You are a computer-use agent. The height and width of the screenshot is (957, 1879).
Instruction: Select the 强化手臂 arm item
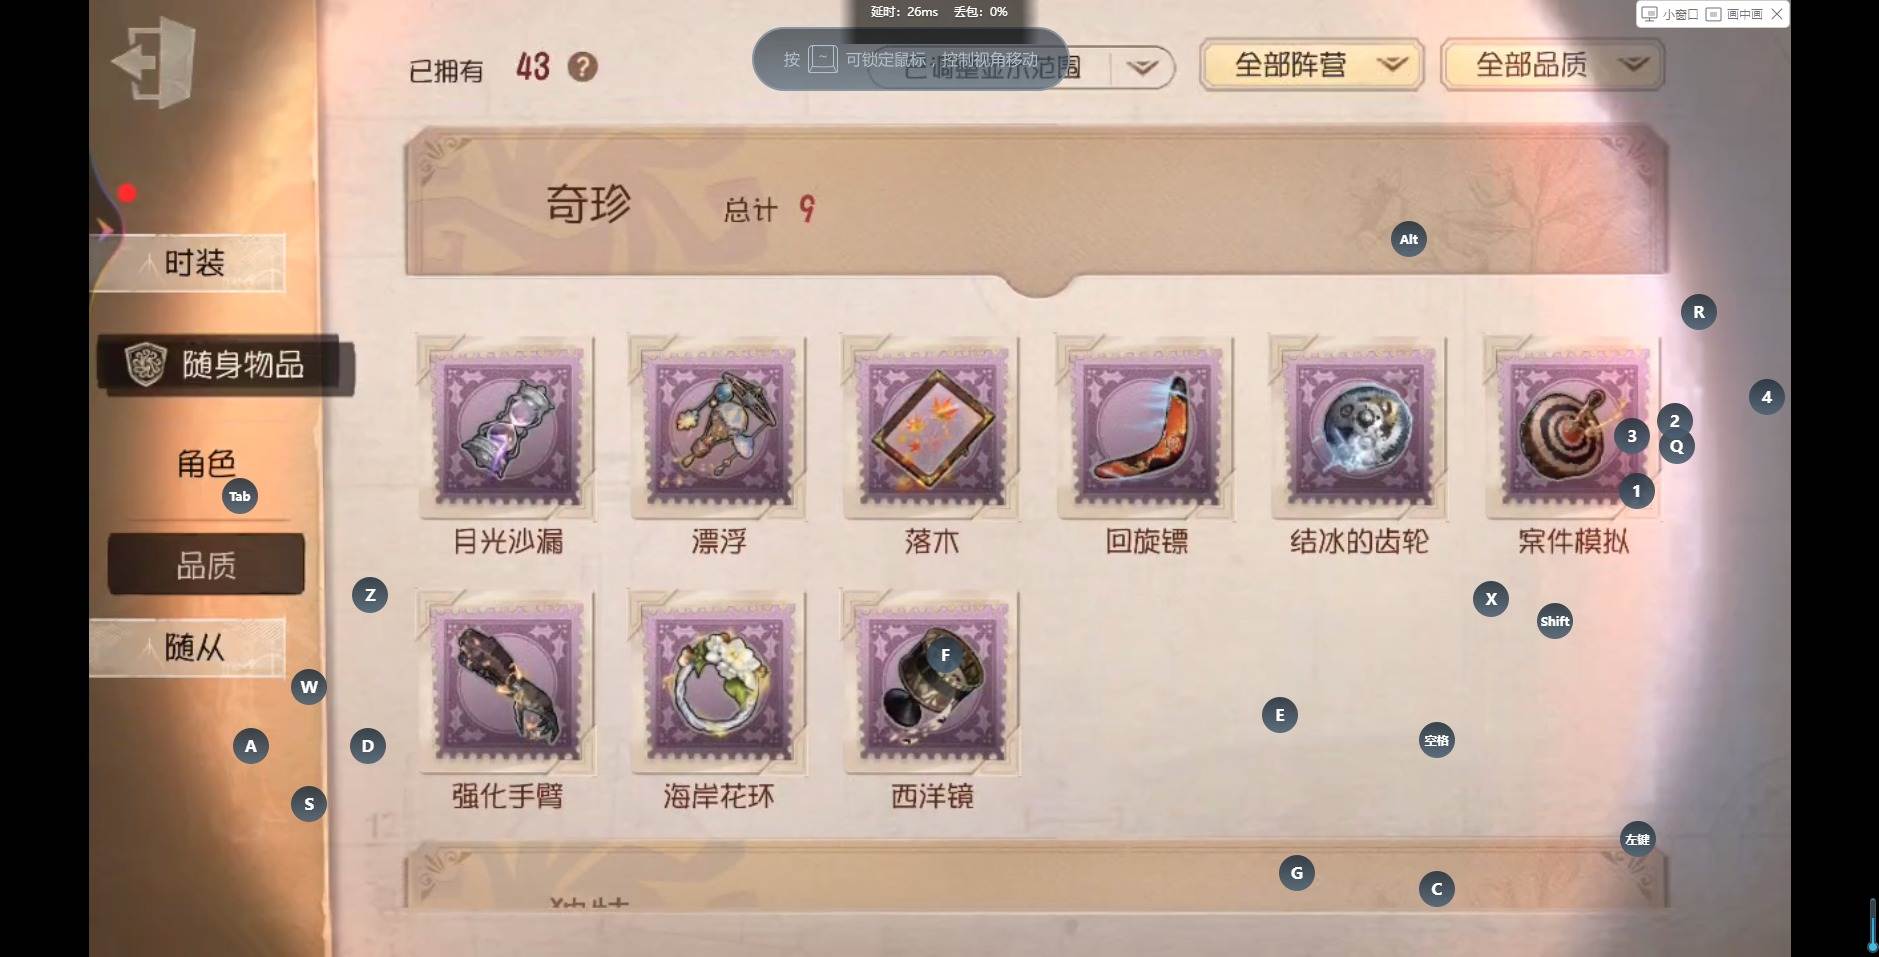tap(507, 682)
